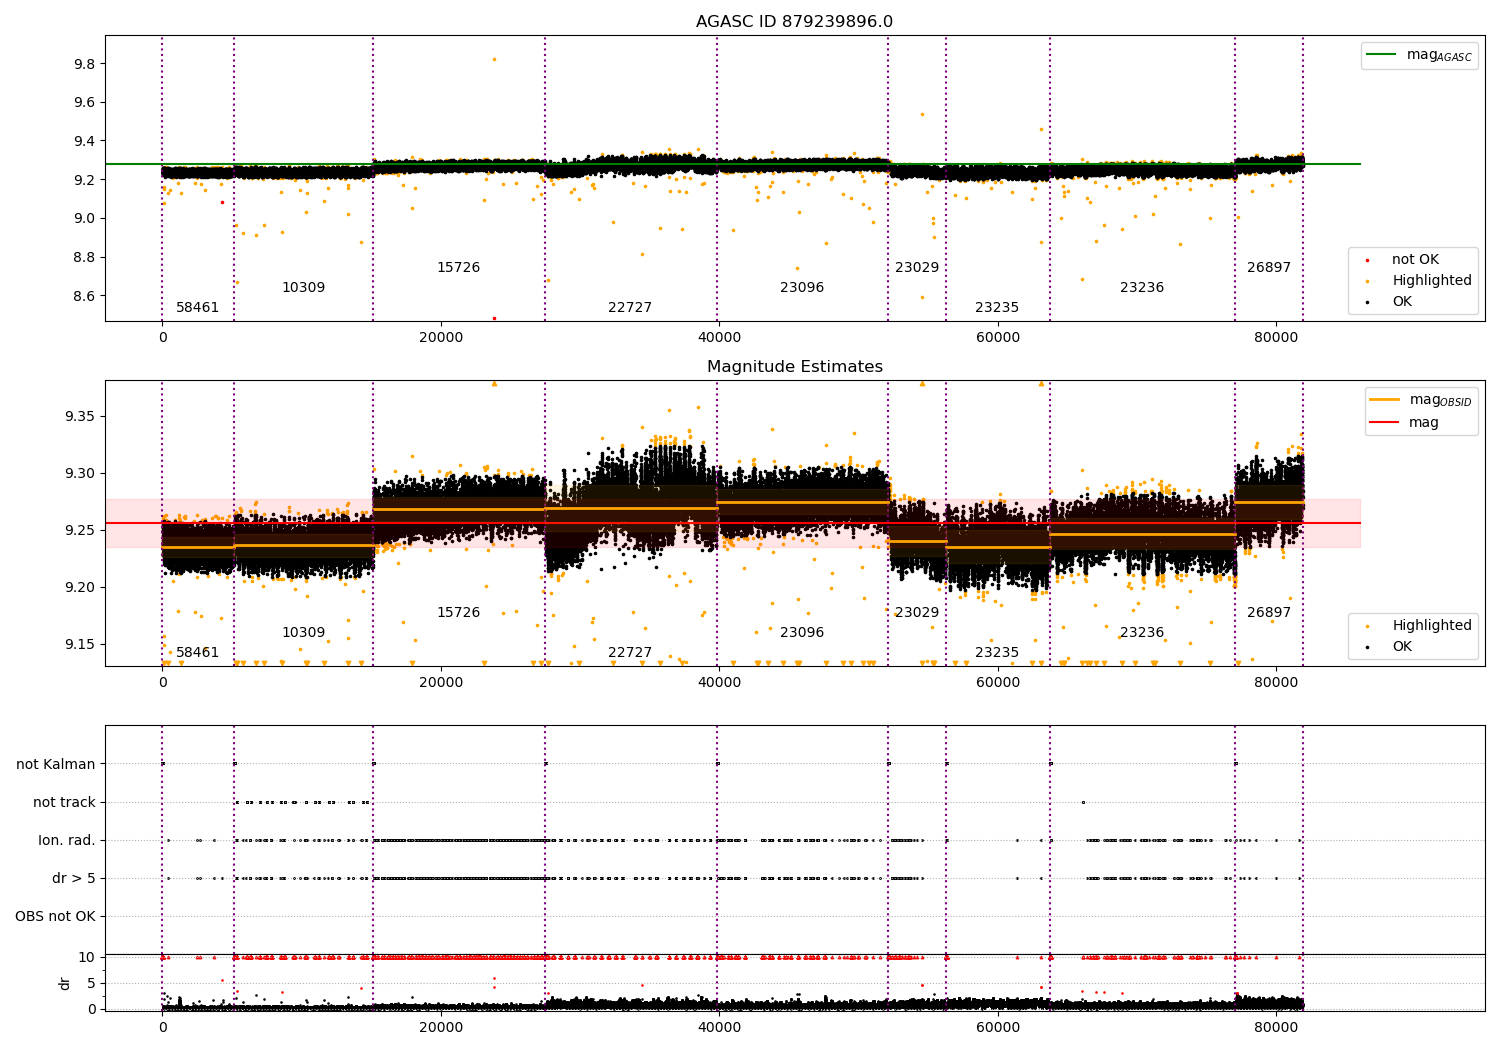Click obsid label 23096 in the AGASC ID plot
The height and width of the screenshot is (1050, 1500).
[x=802, y=287]
